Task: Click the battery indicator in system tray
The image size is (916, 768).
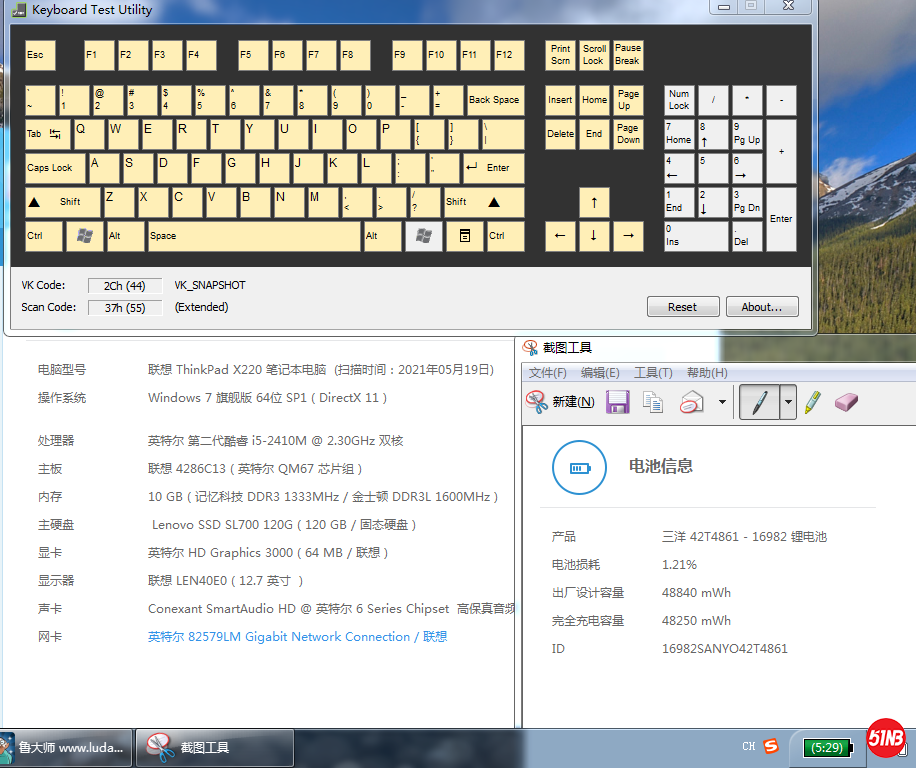Action: click(x=826, y=747)
